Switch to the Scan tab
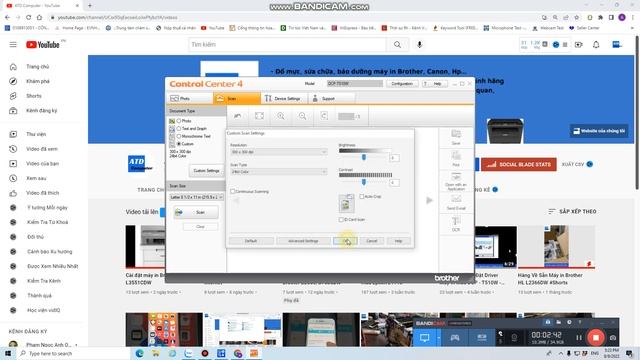640x360 pixels. click(237, 98)
